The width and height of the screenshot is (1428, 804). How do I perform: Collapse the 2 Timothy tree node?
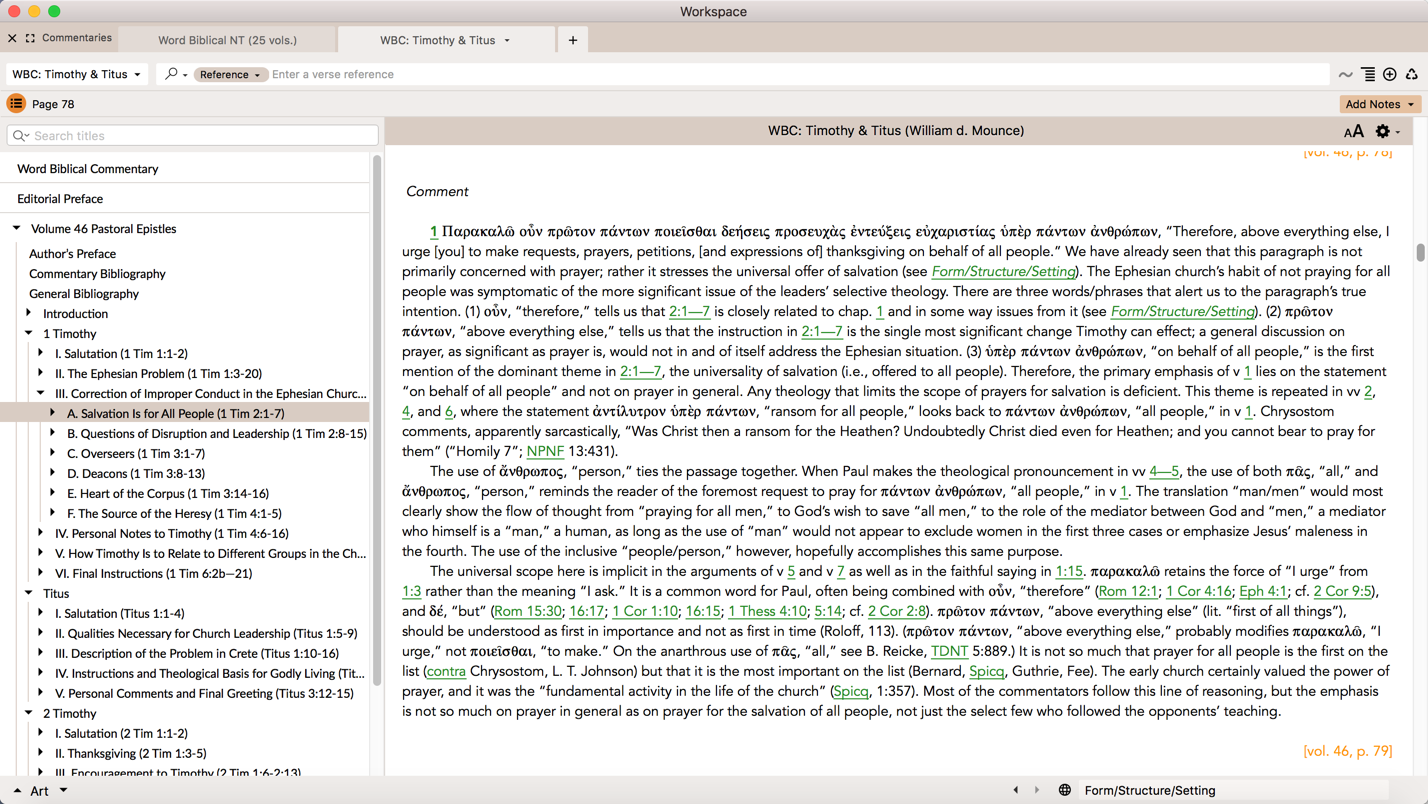click(29, 713)
